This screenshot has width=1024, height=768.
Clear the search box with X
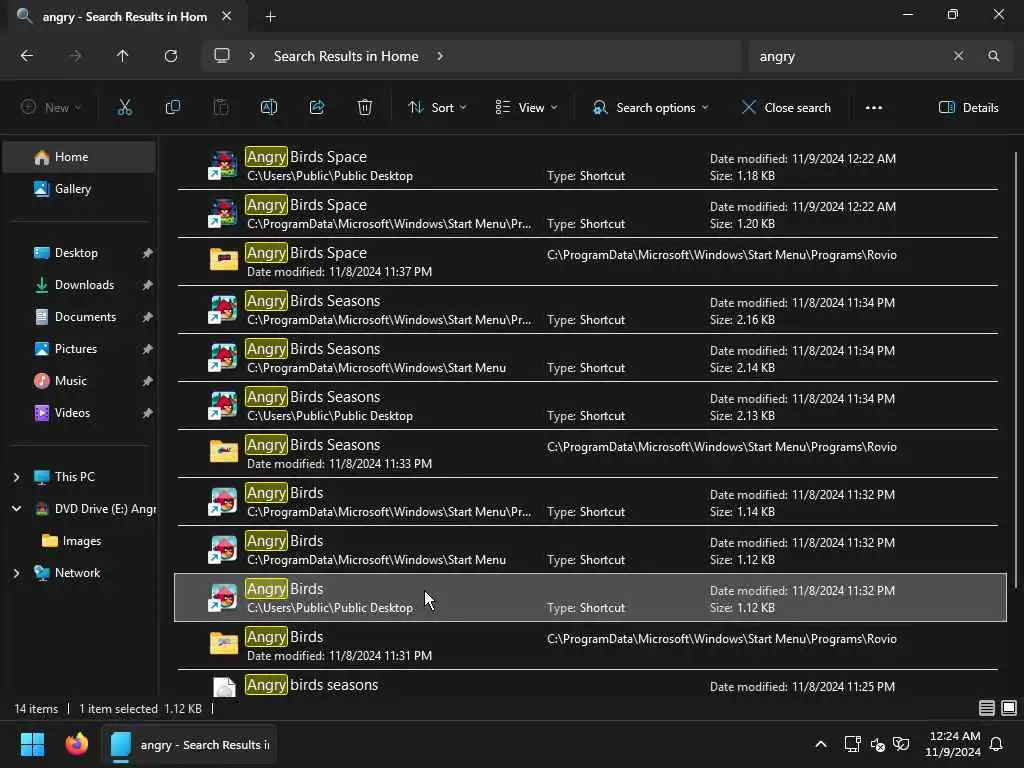pos(958,56)
